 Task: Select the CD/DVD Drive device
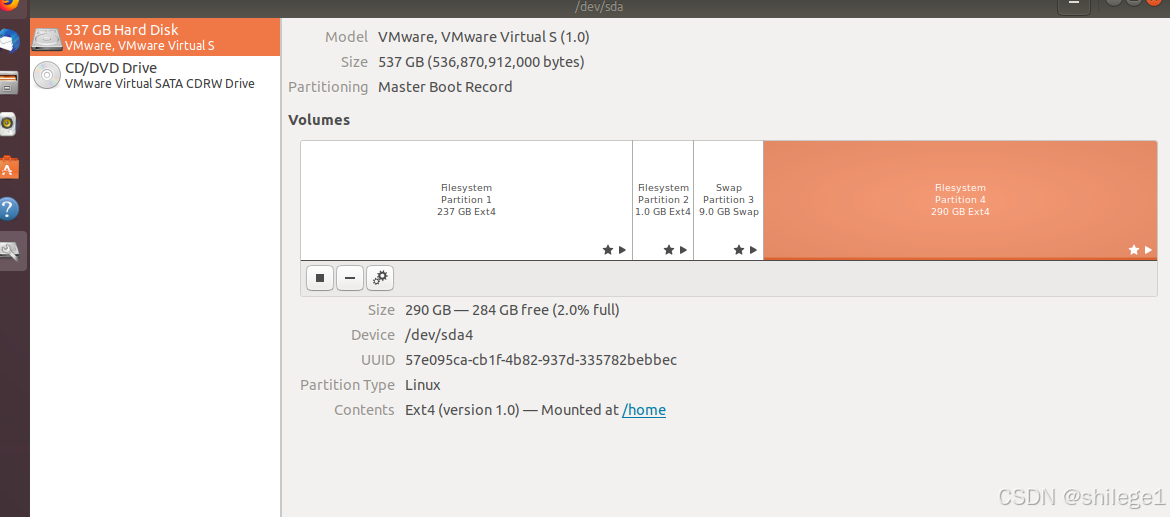click(x=155, y=75)
